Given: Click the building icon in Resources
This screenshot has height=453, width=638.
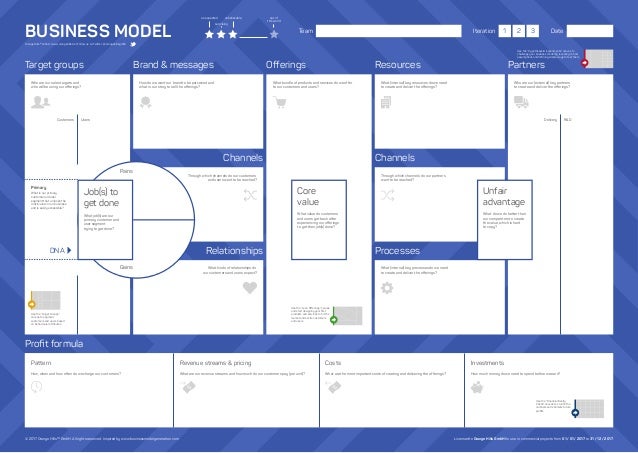Looking at the screenshot, I should (386, 102).
